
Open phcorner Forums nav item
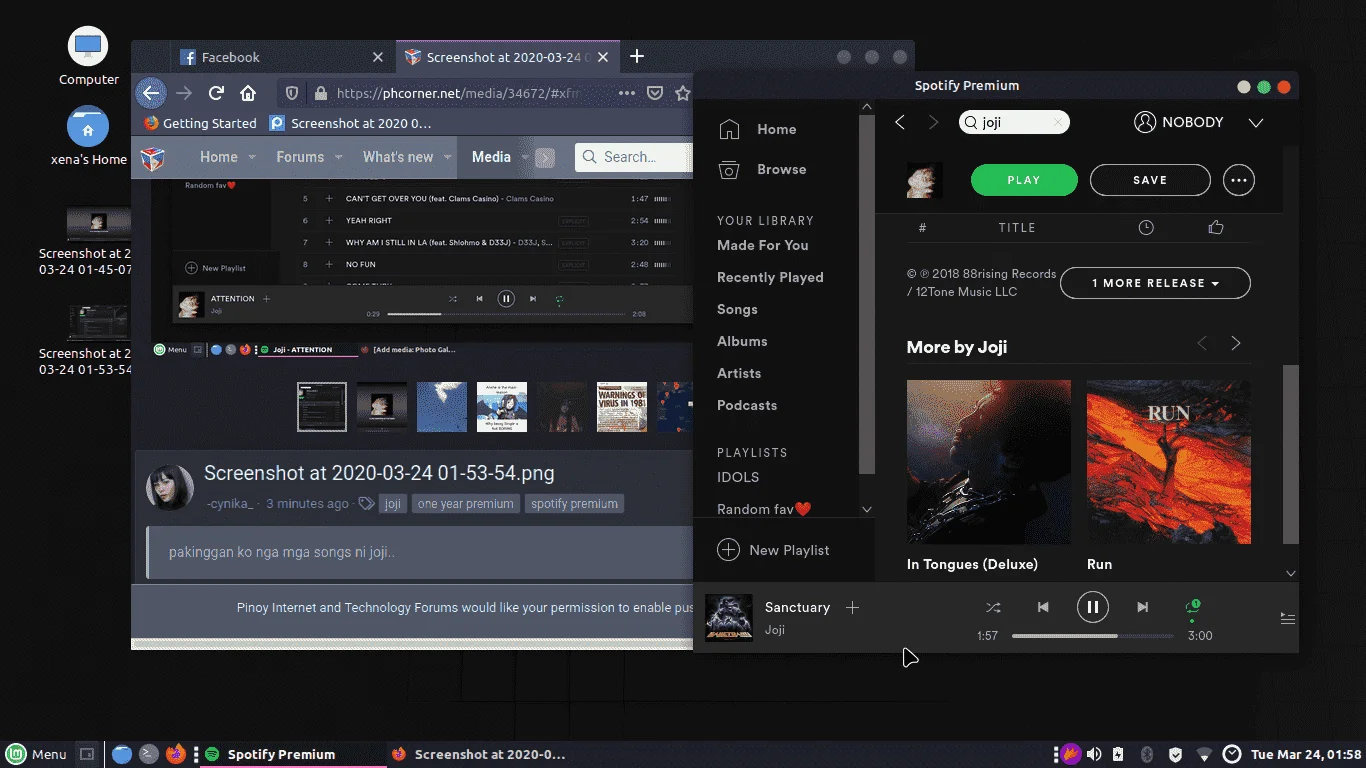(x=300, y=157)
